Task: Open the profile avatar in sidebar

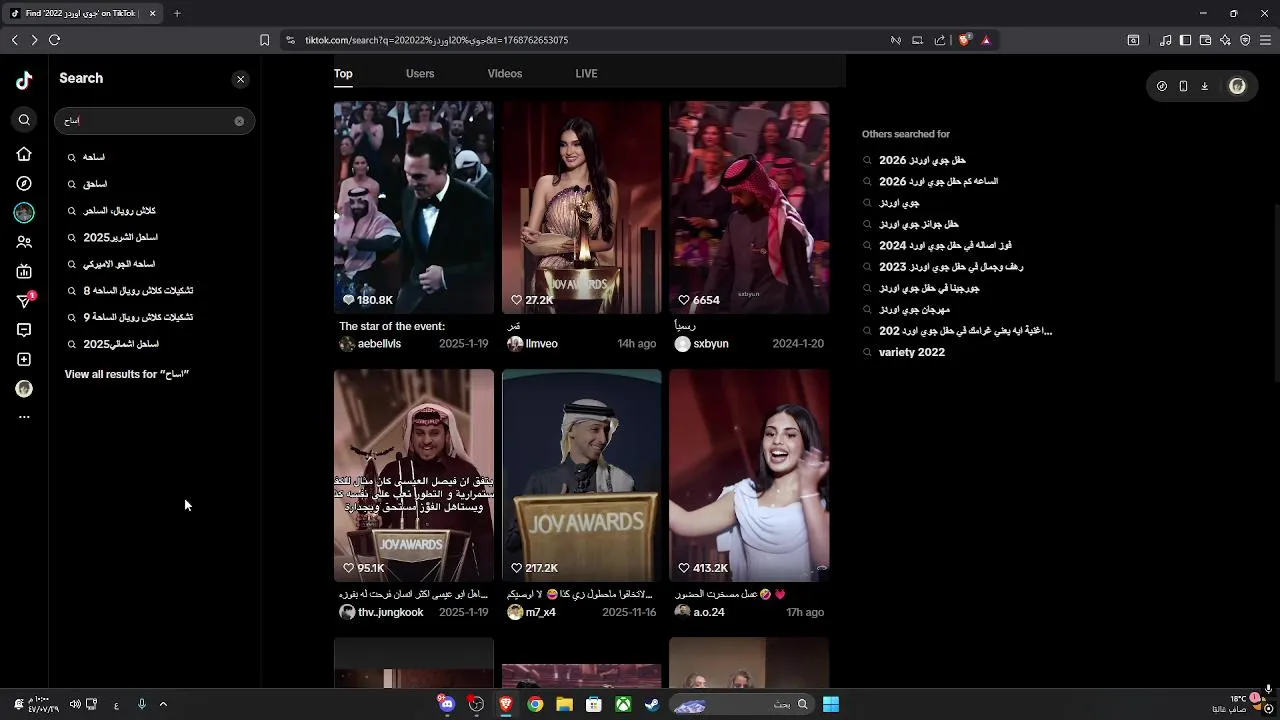Action: coord(24,389)
